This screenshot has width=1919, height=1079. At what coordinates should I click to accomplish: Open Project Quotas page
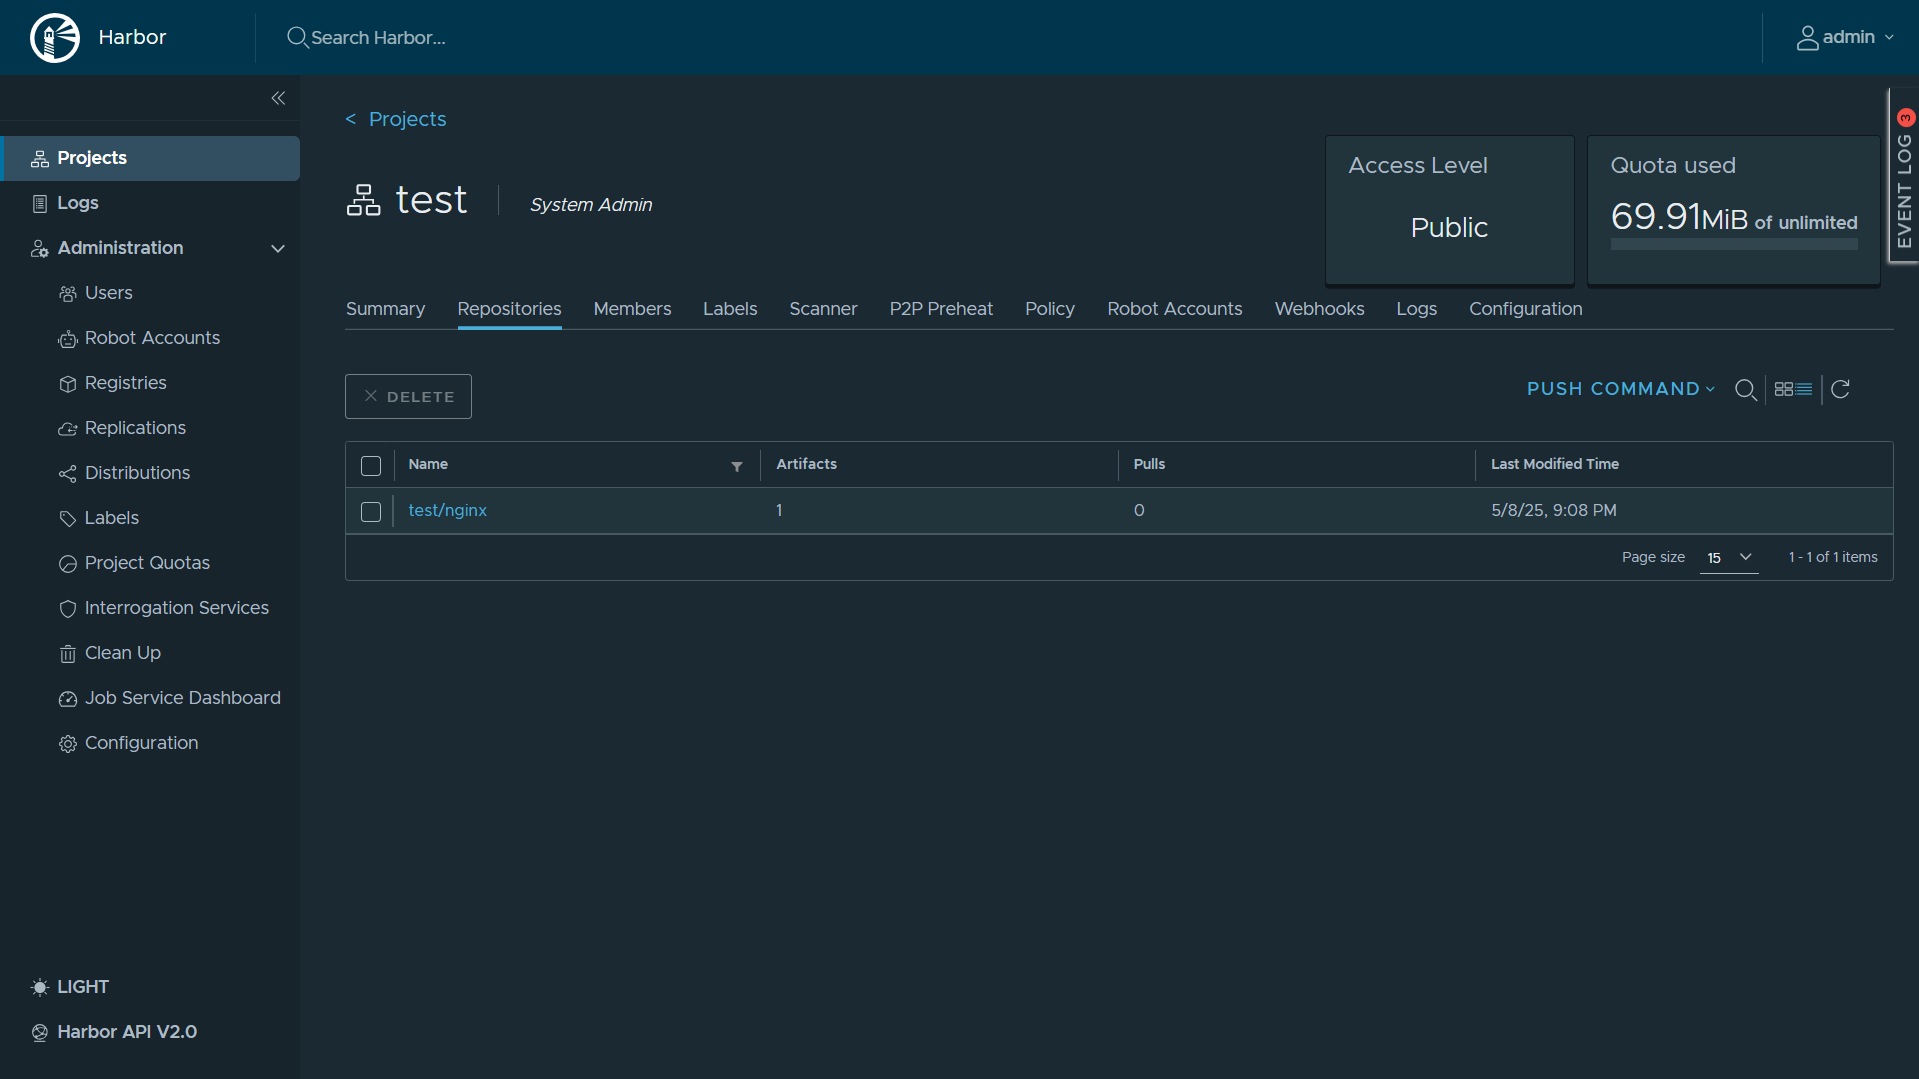click(150, 563)
